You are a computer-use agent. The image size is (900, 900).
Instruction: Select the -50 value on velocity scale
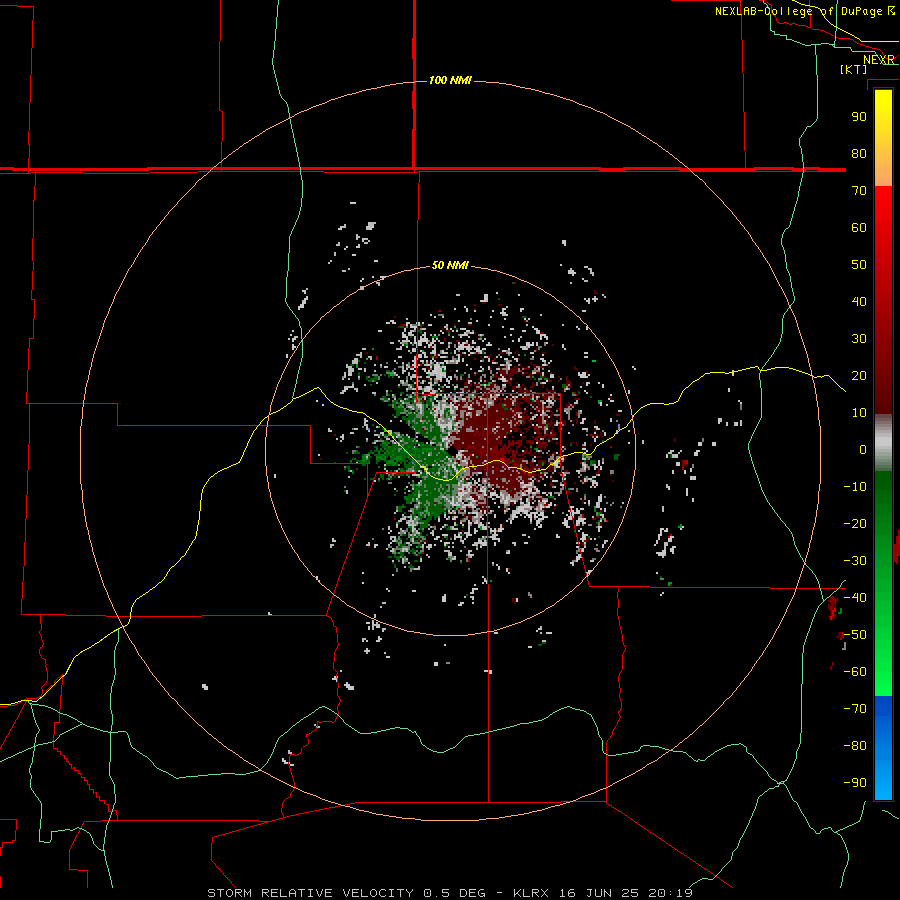pos(855,635)
